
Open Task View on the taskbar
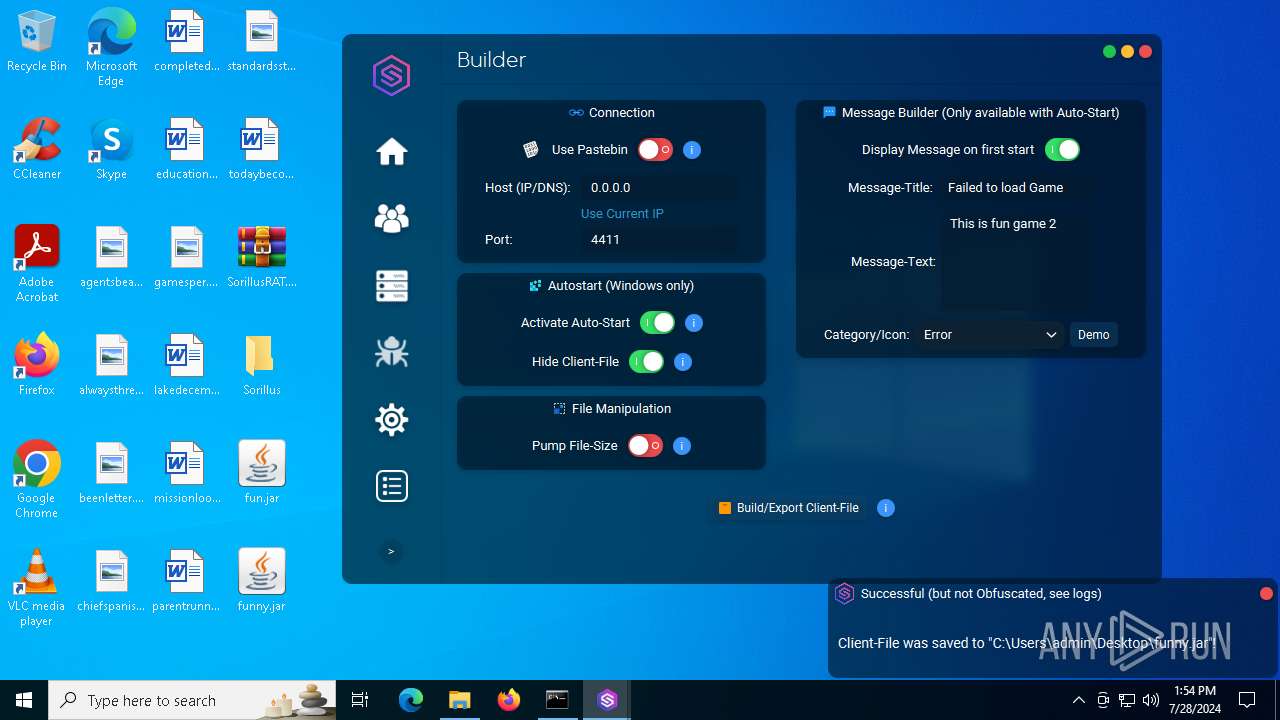point(360,700)
